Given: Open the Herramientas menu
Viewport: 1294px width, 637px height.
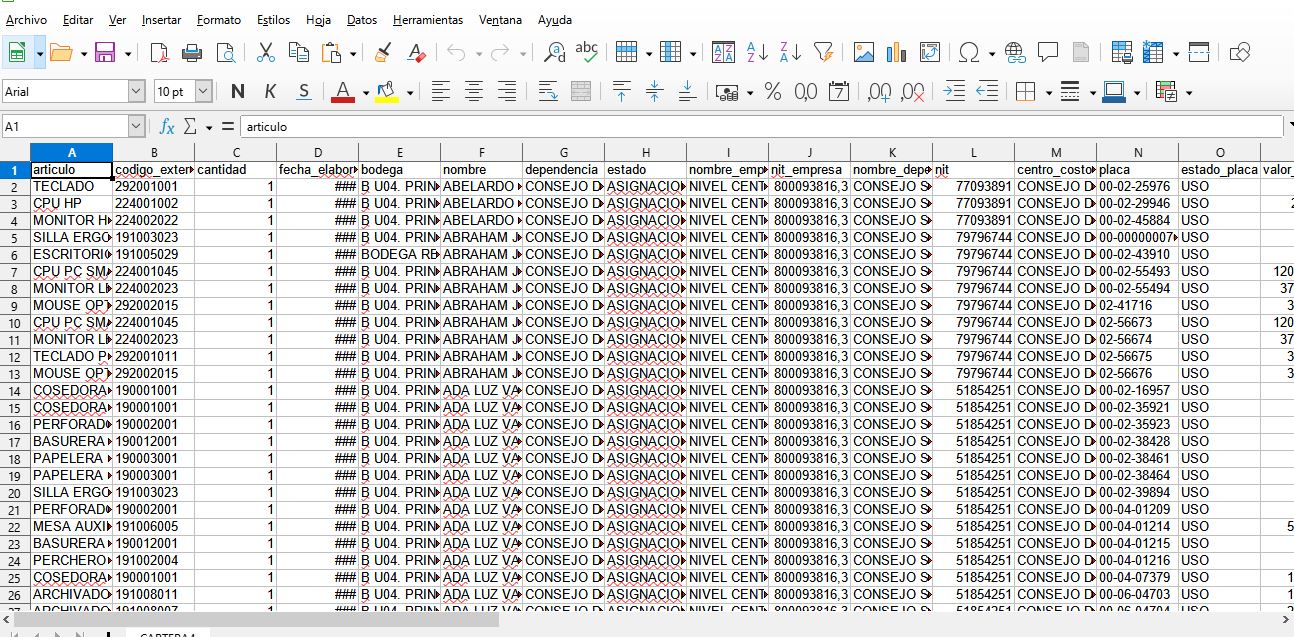Looking at the screenshot, I should tap(427, 20).
